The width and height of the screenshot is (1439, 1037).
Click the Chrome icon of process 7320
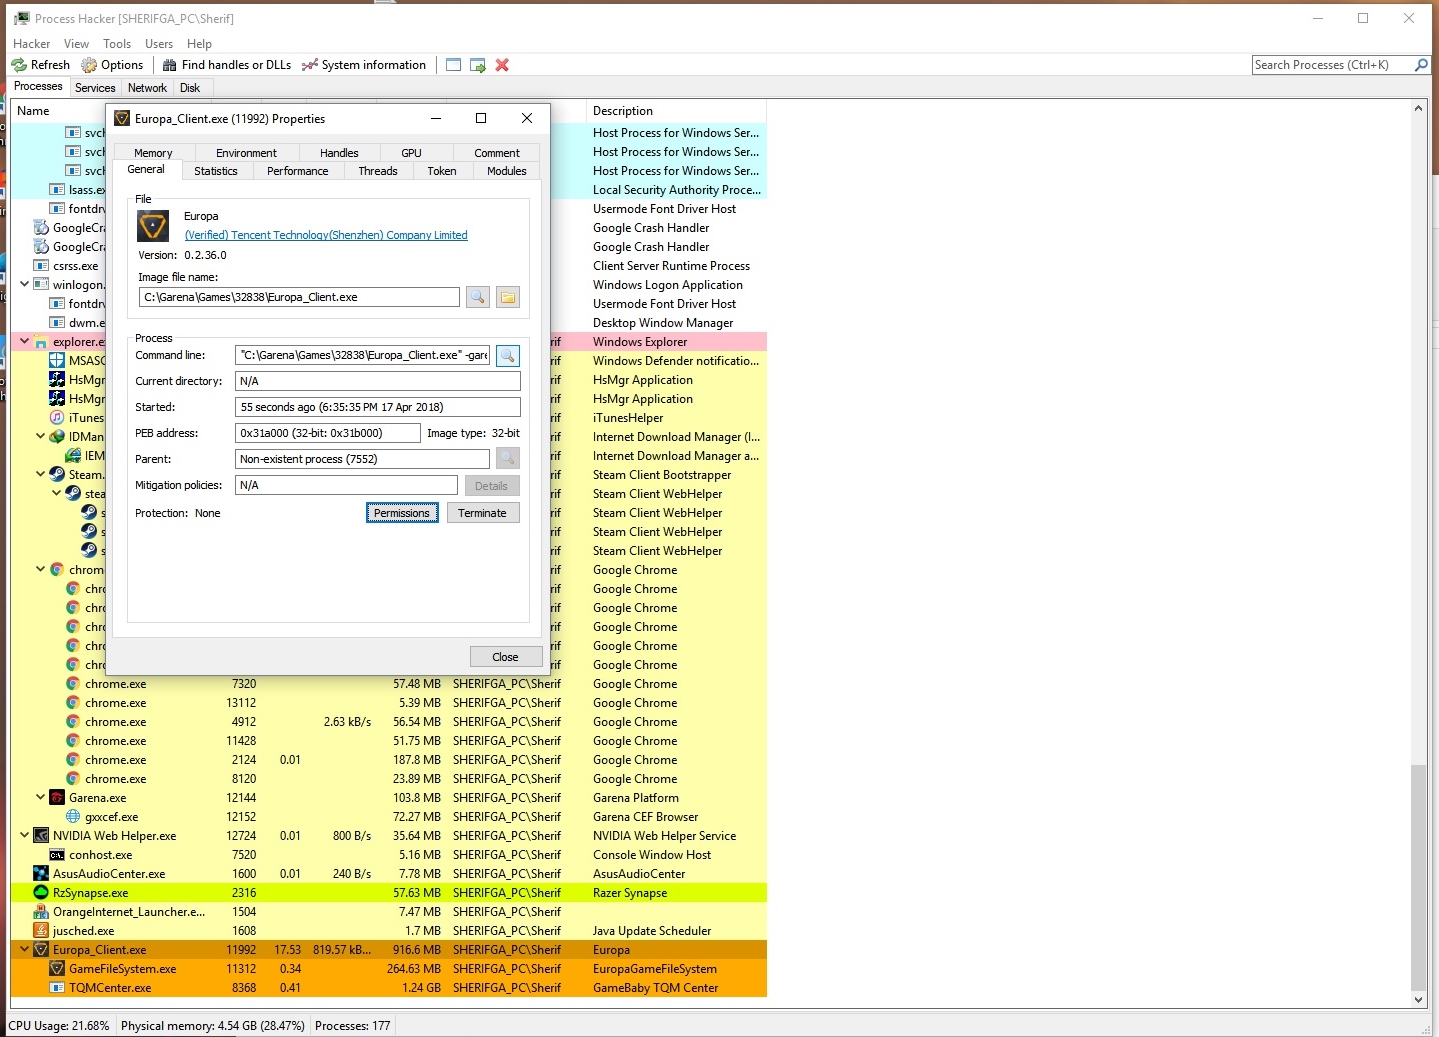73,684
